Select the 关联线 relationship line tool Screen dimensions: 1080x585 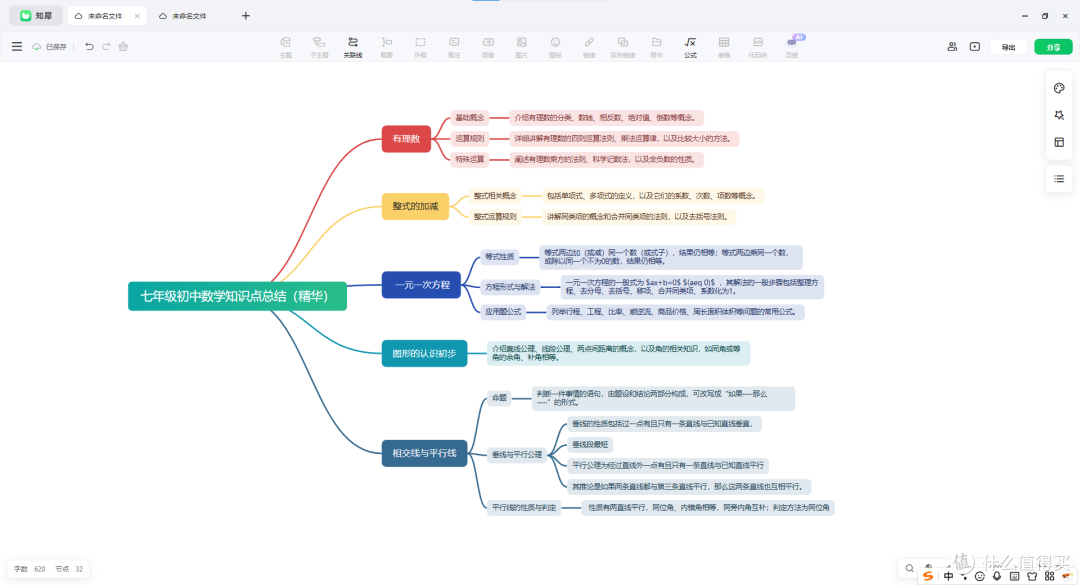pyautogui.click(x=353, y=47)
